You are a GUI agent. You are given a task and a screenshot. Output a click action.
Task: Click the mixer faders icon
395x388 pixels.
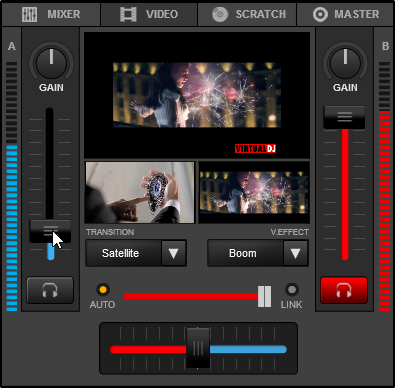coord(29,14)
